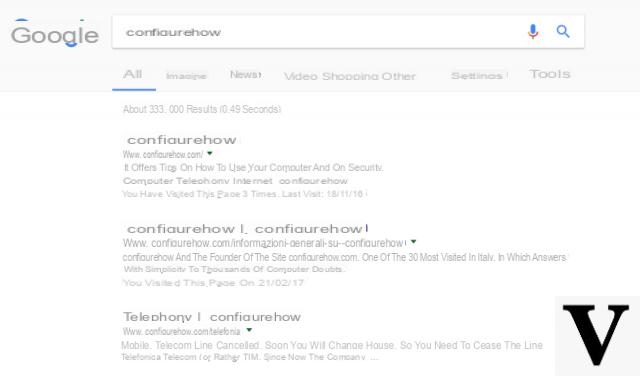Click the www.configurehow.com/telefonia URL text
The width and height of the screenshot is (640, 376).
[182, 331]
